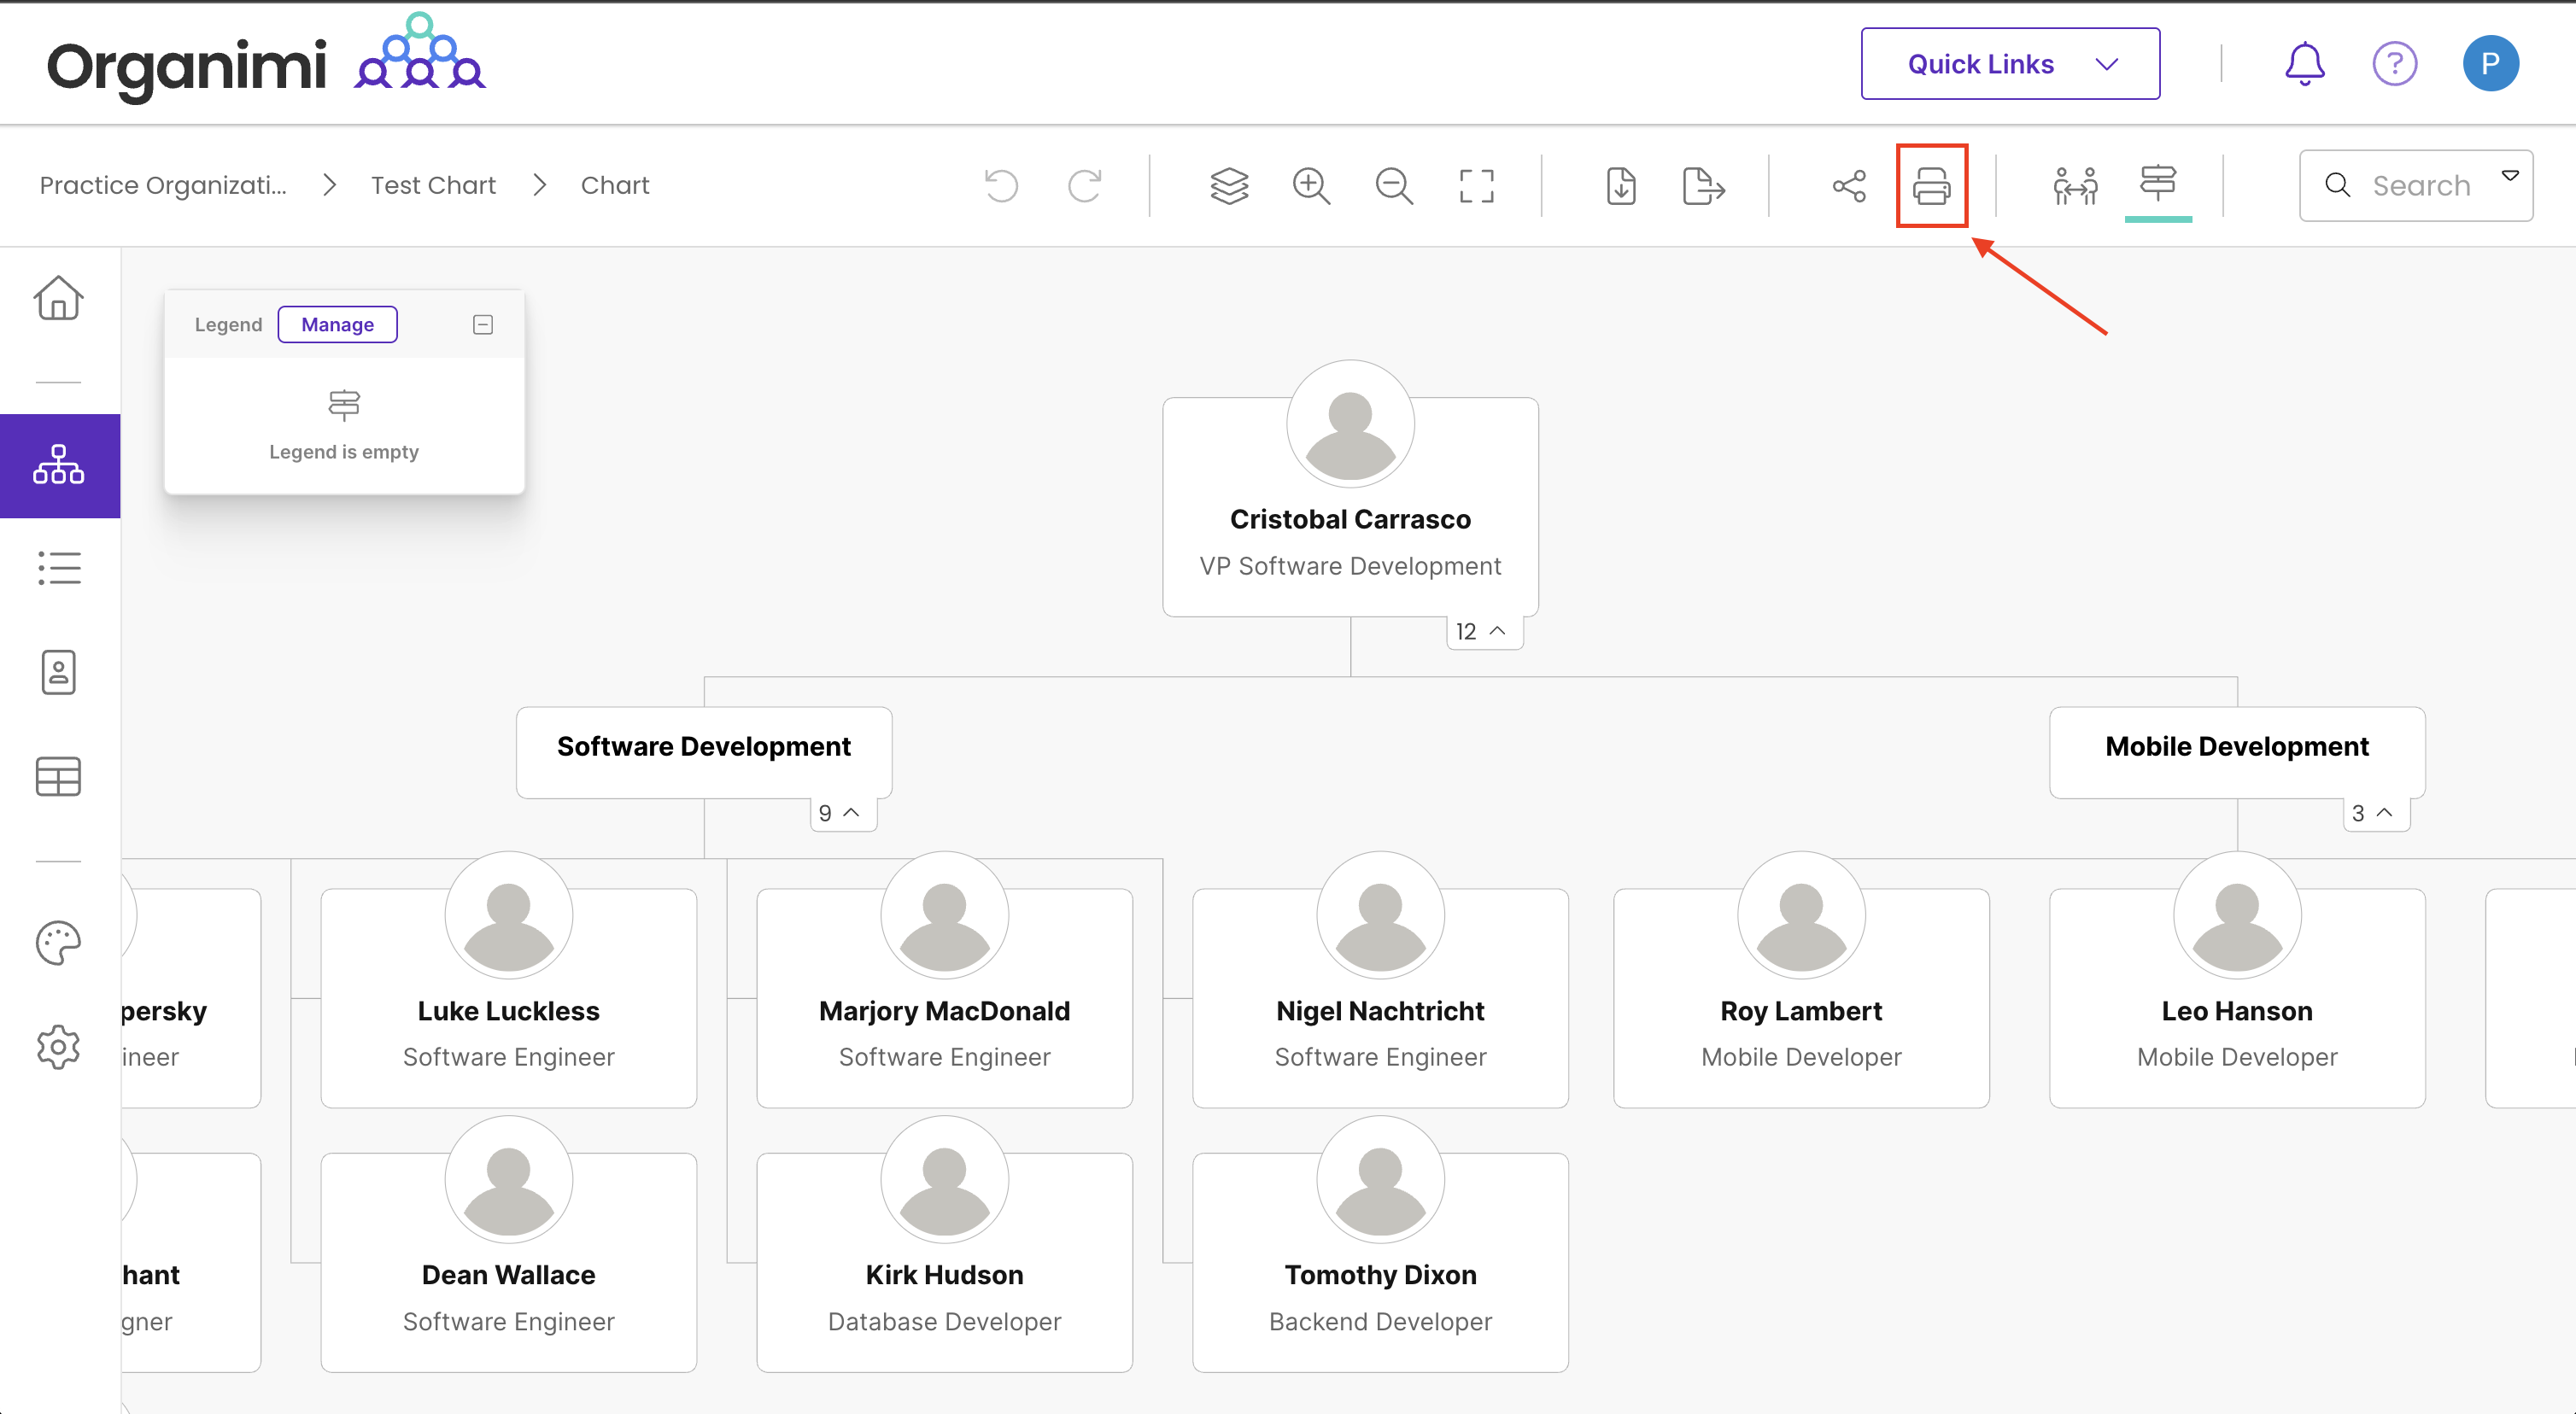Open the Quick Links dropdown
The height and width of the screenshot is (1414, 2576).
pos(2009,64)
